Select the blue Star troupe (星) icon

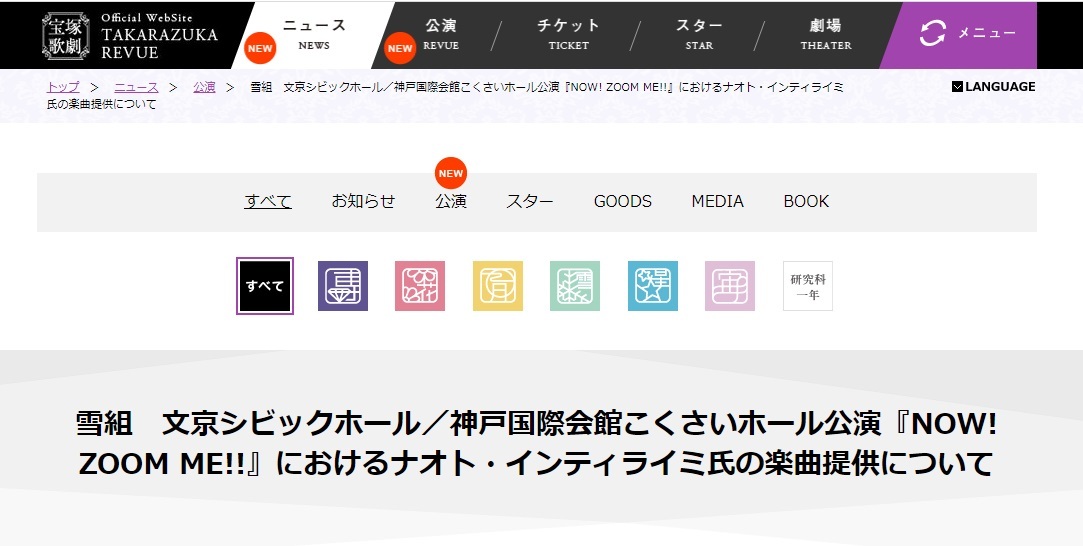[x=653, y=286]
